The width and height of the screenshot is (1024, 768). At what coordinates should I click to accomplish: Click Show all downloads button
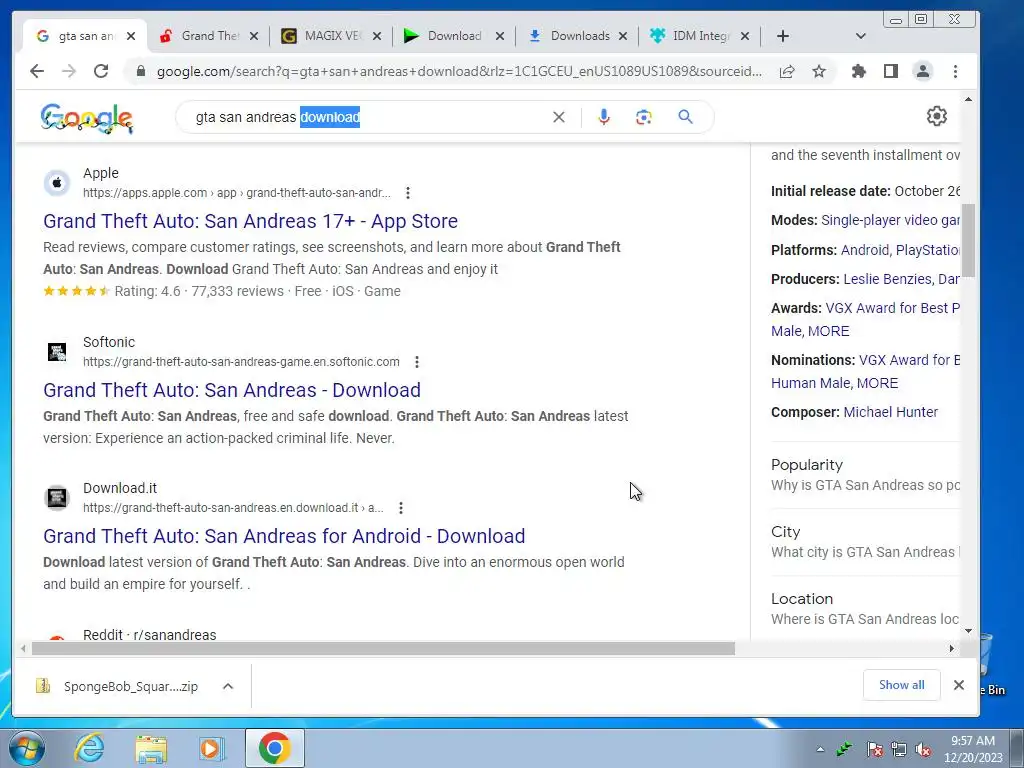tap(901, 684)
